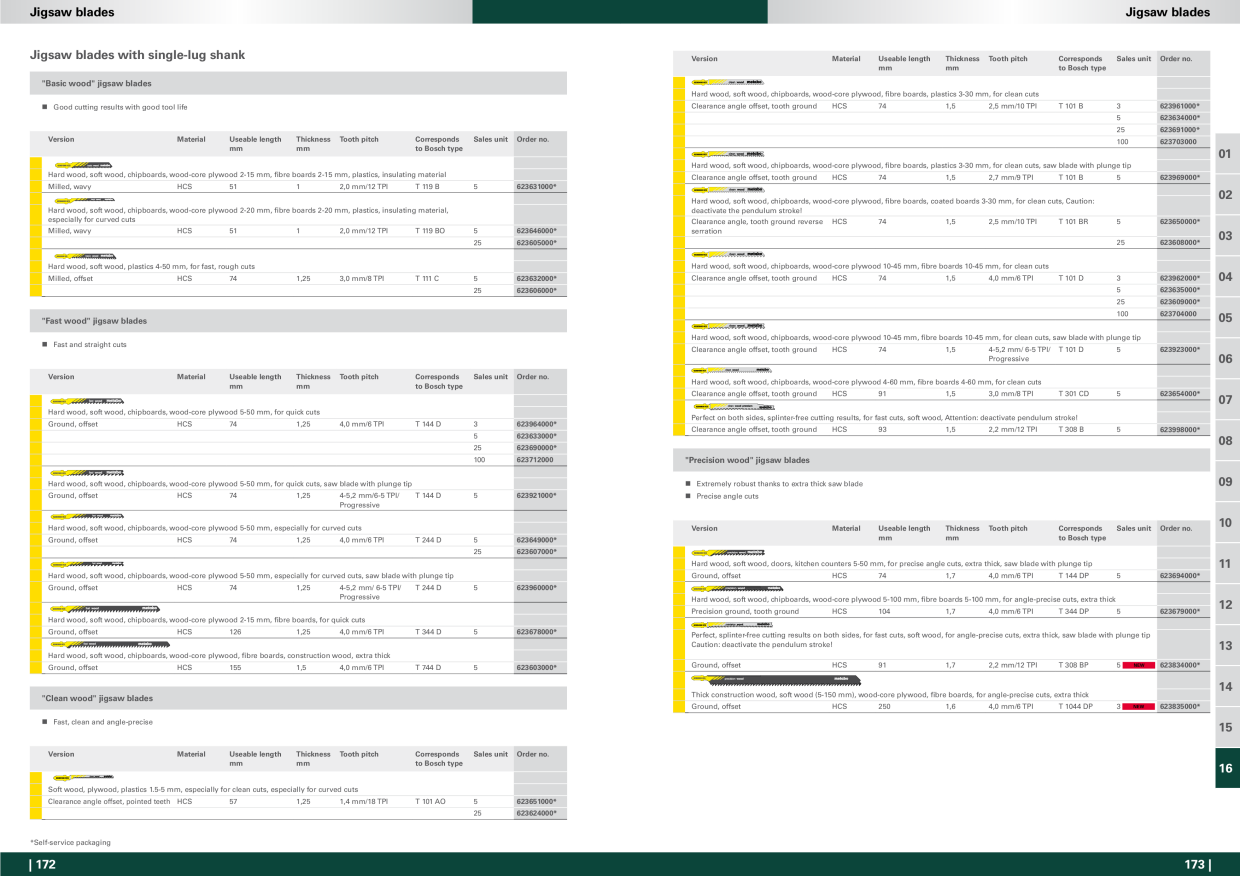
Task: Select order number 623632000*
Action: pos(536,279)
